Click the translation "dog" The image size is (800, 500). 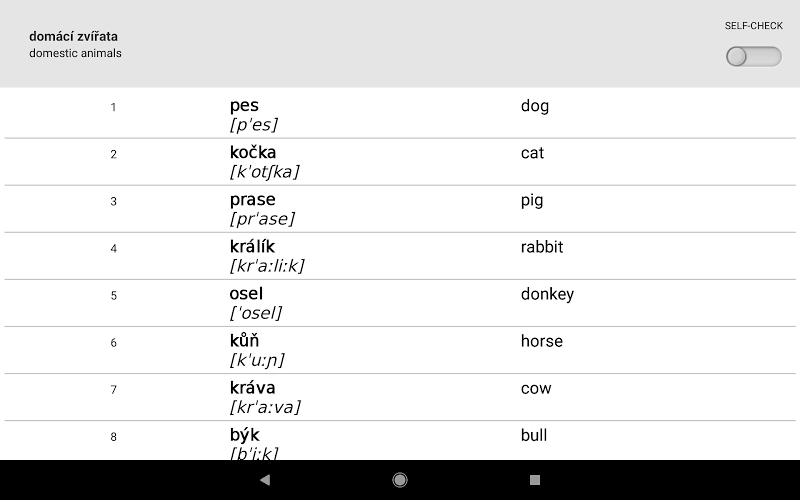(535, 106)
